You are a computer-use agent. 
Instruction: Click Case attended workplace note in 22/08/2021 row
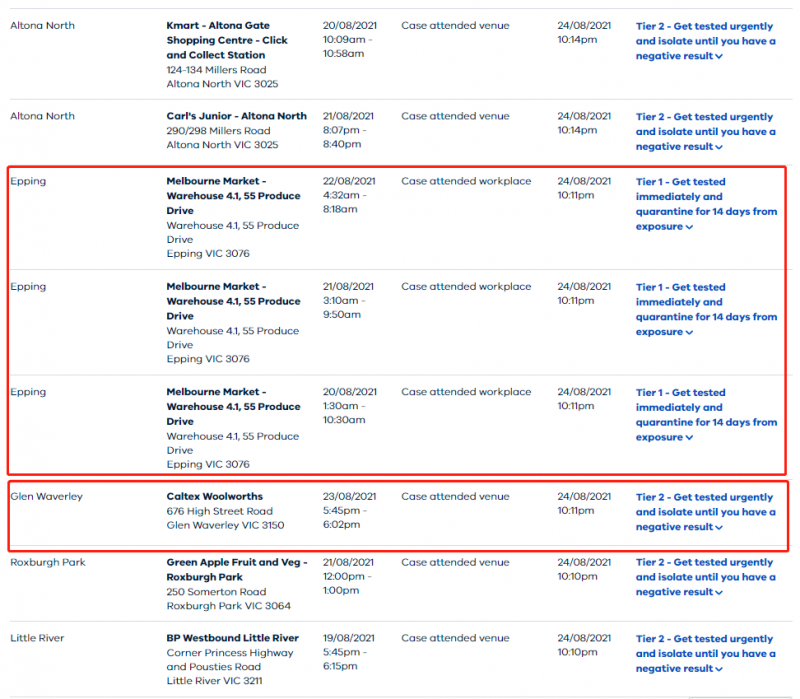[466, 181]
